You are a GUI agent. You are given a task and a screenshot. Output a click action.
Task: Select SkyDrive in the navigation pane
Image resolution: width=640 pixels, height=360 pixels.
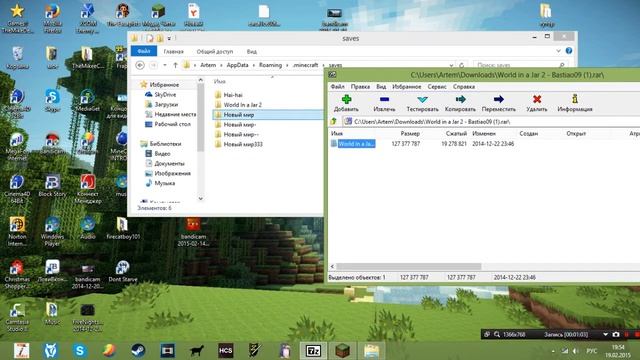tap(165, 94)
